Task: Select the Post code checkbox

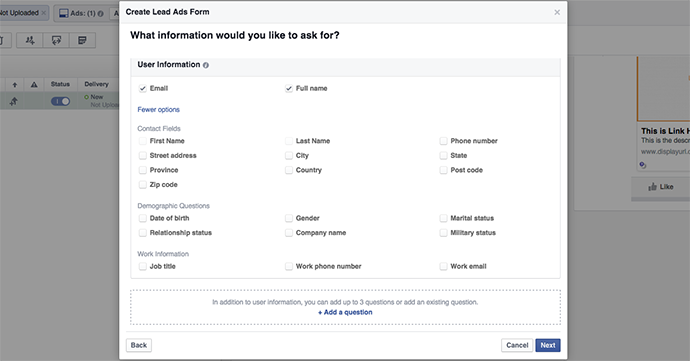Action: coord(443,170)
